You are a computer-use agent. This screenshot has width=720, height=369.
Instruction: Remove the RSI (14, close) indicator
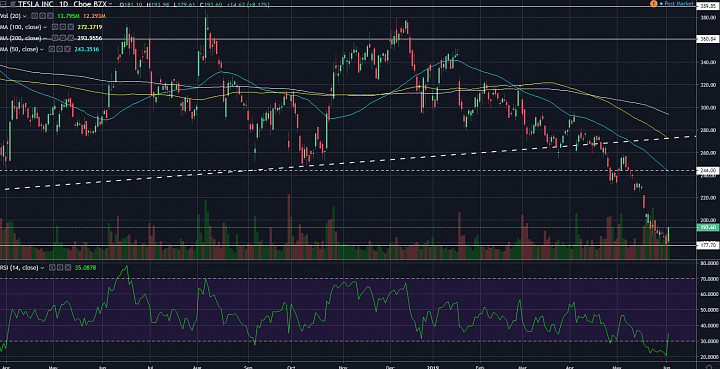coord(68,268)
